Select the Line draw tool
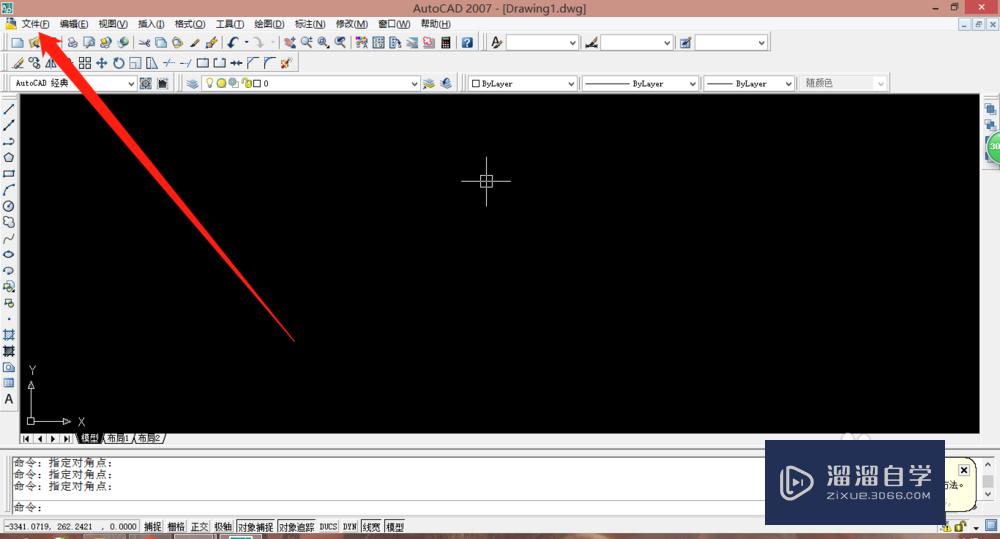1000x539 pixels. pyautogui.click(x=9, y=110)
